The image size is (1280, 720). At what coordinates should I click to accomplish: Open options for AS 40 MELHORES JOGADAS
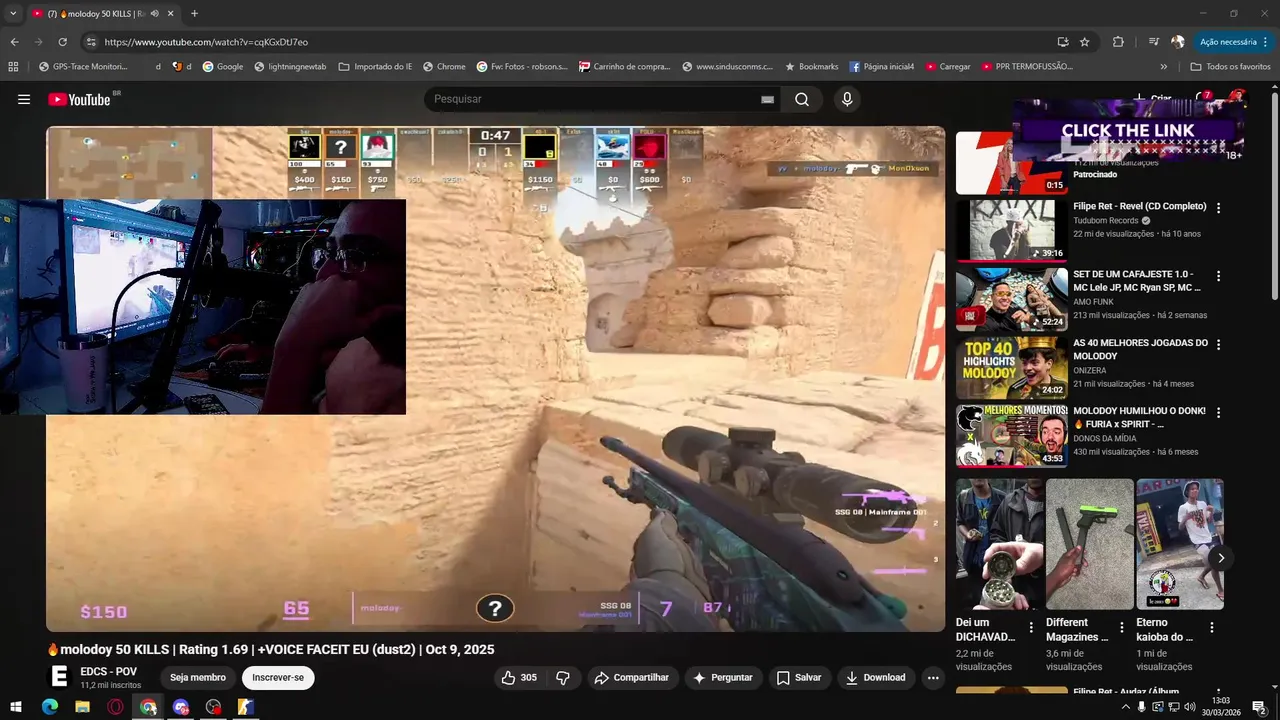click(1218, 344)
